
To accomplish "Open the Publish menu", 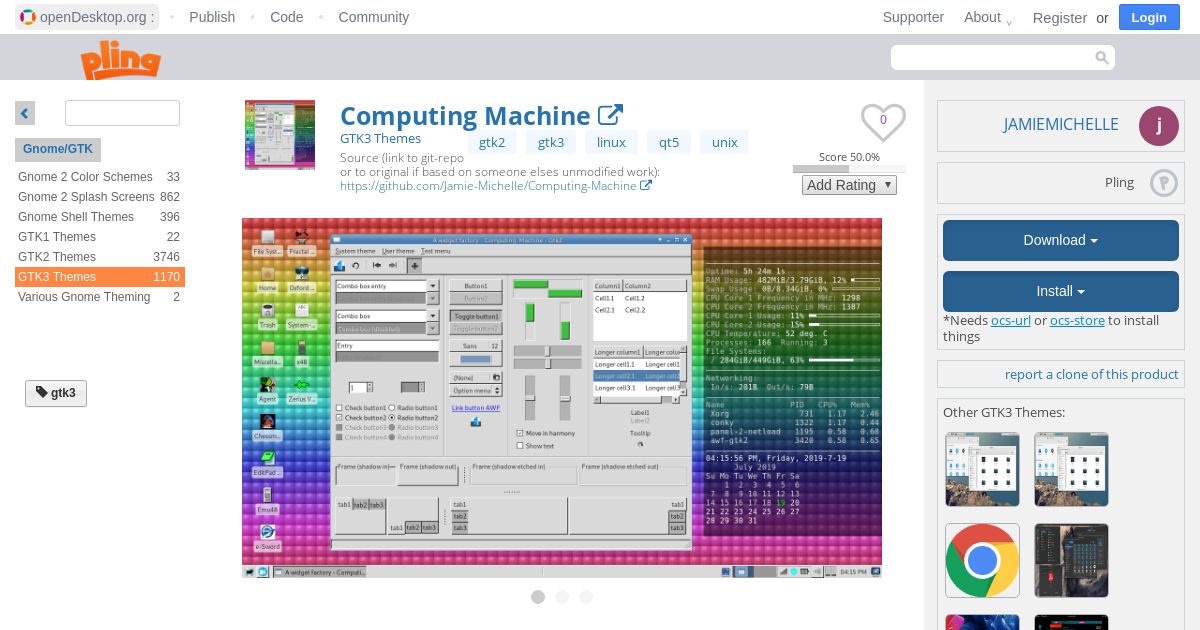I will coord(212,17).
